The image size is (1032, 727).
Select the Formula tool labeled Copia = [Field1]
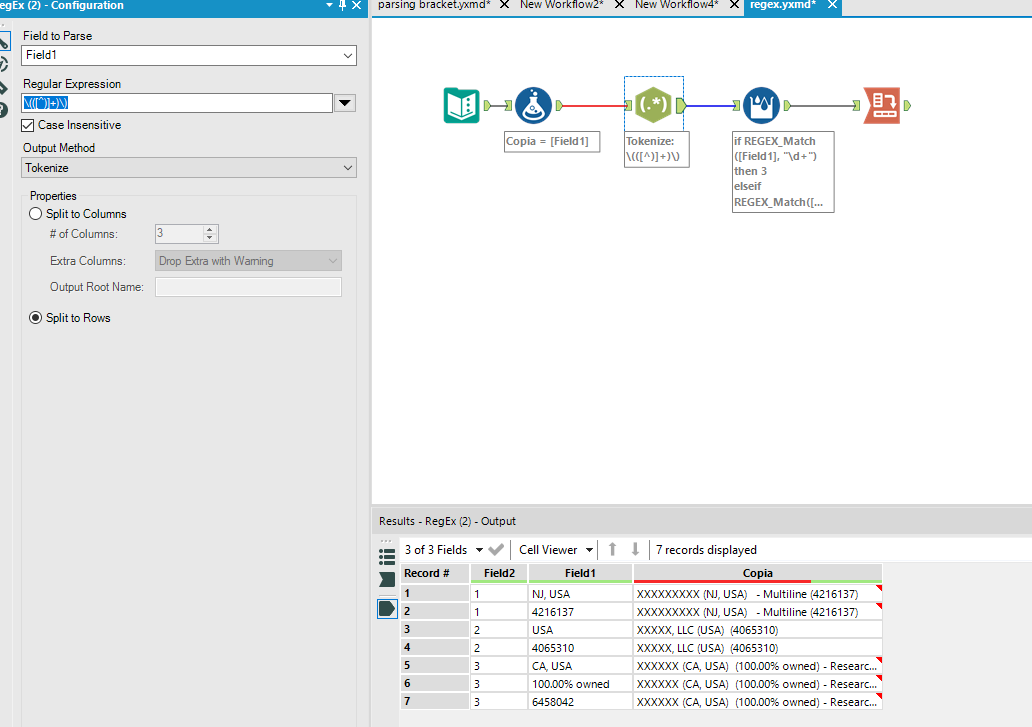533,105
